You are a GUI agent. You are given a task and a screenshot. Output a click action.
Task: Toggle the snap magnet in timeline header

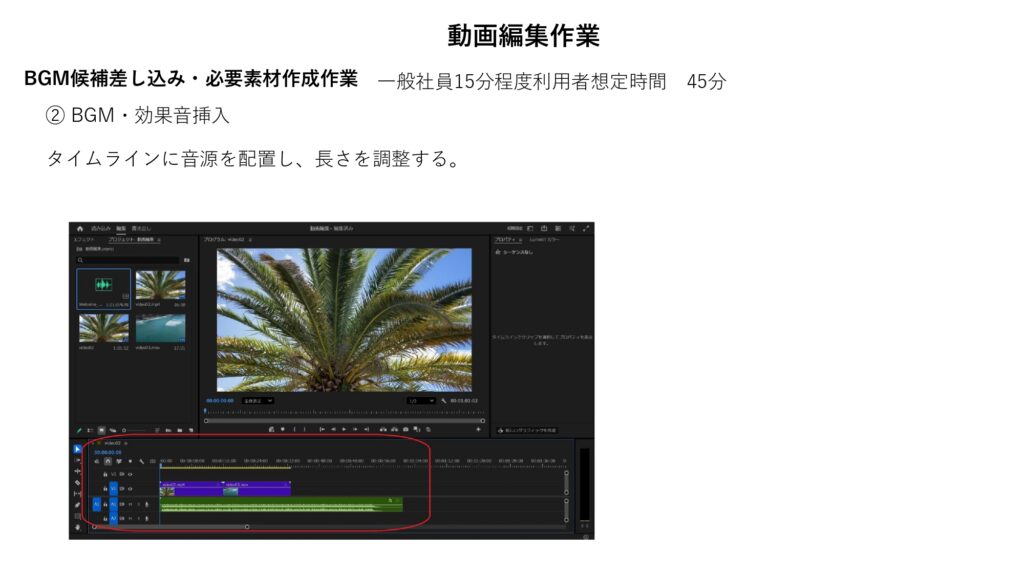[x=108, y=461]
